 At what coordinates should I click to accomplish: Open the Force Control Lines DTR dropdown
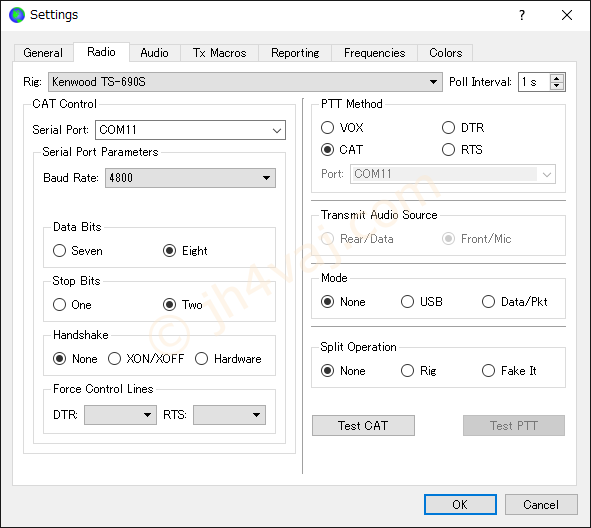pyautogui.click(x=120, y=415)
